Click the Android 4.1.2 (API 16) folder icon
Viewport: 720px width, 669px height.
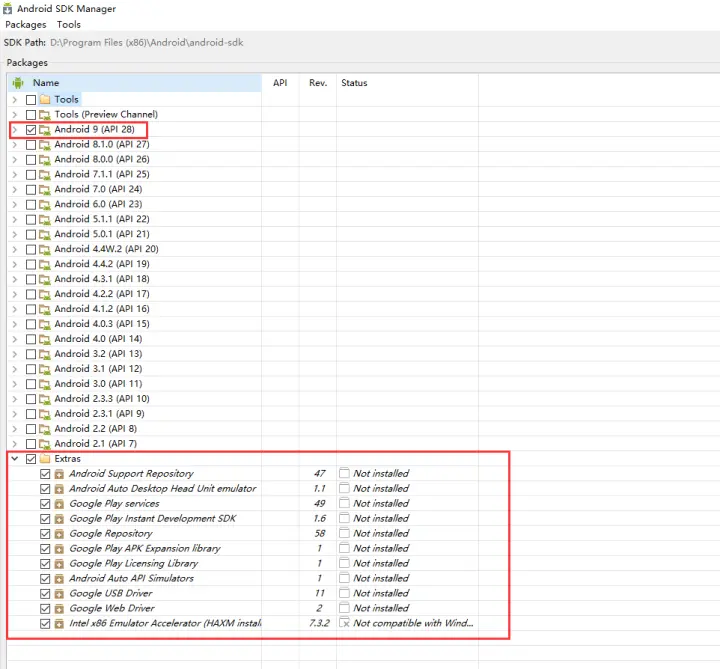pos(45,309)
